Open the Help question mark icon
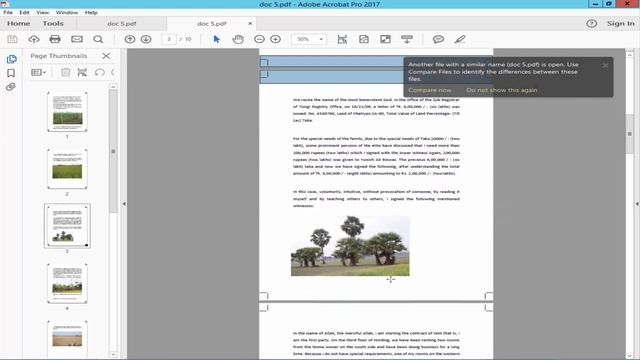 click(591, 24)
